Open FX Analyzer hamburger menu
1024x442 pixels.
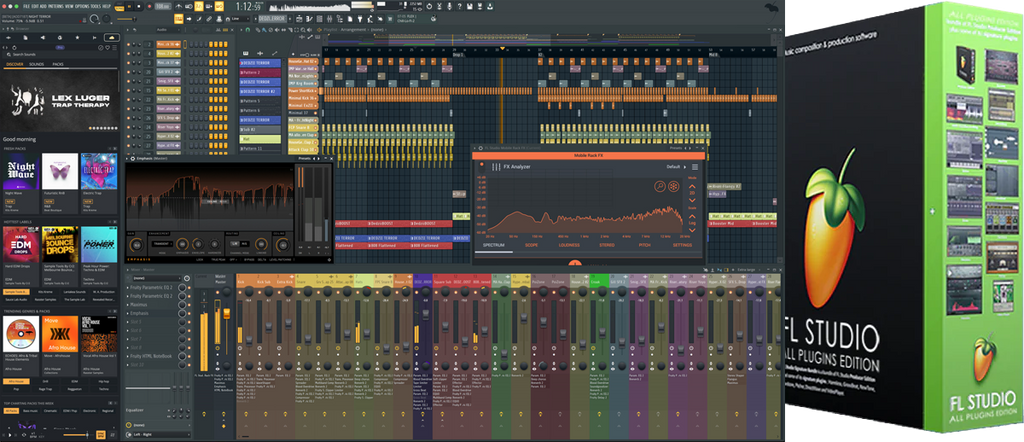click(695, 166)
